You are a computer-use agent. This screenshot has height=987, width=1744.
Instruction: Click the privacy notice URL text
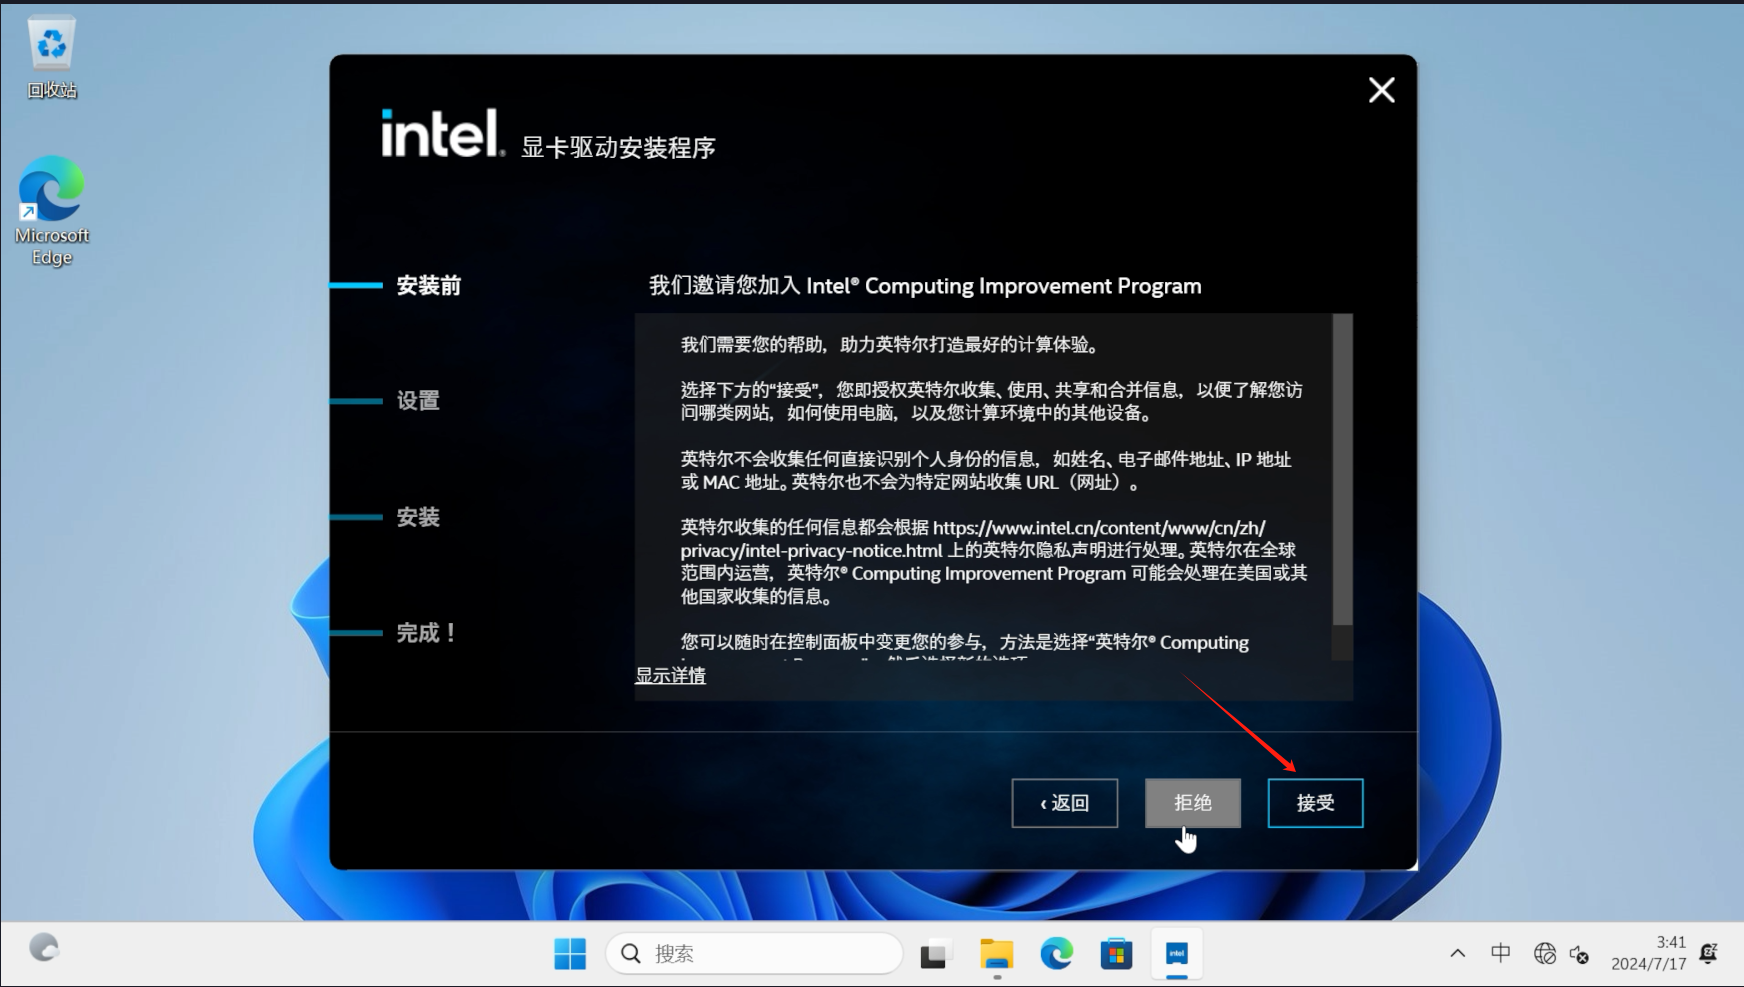pos(973,539)
